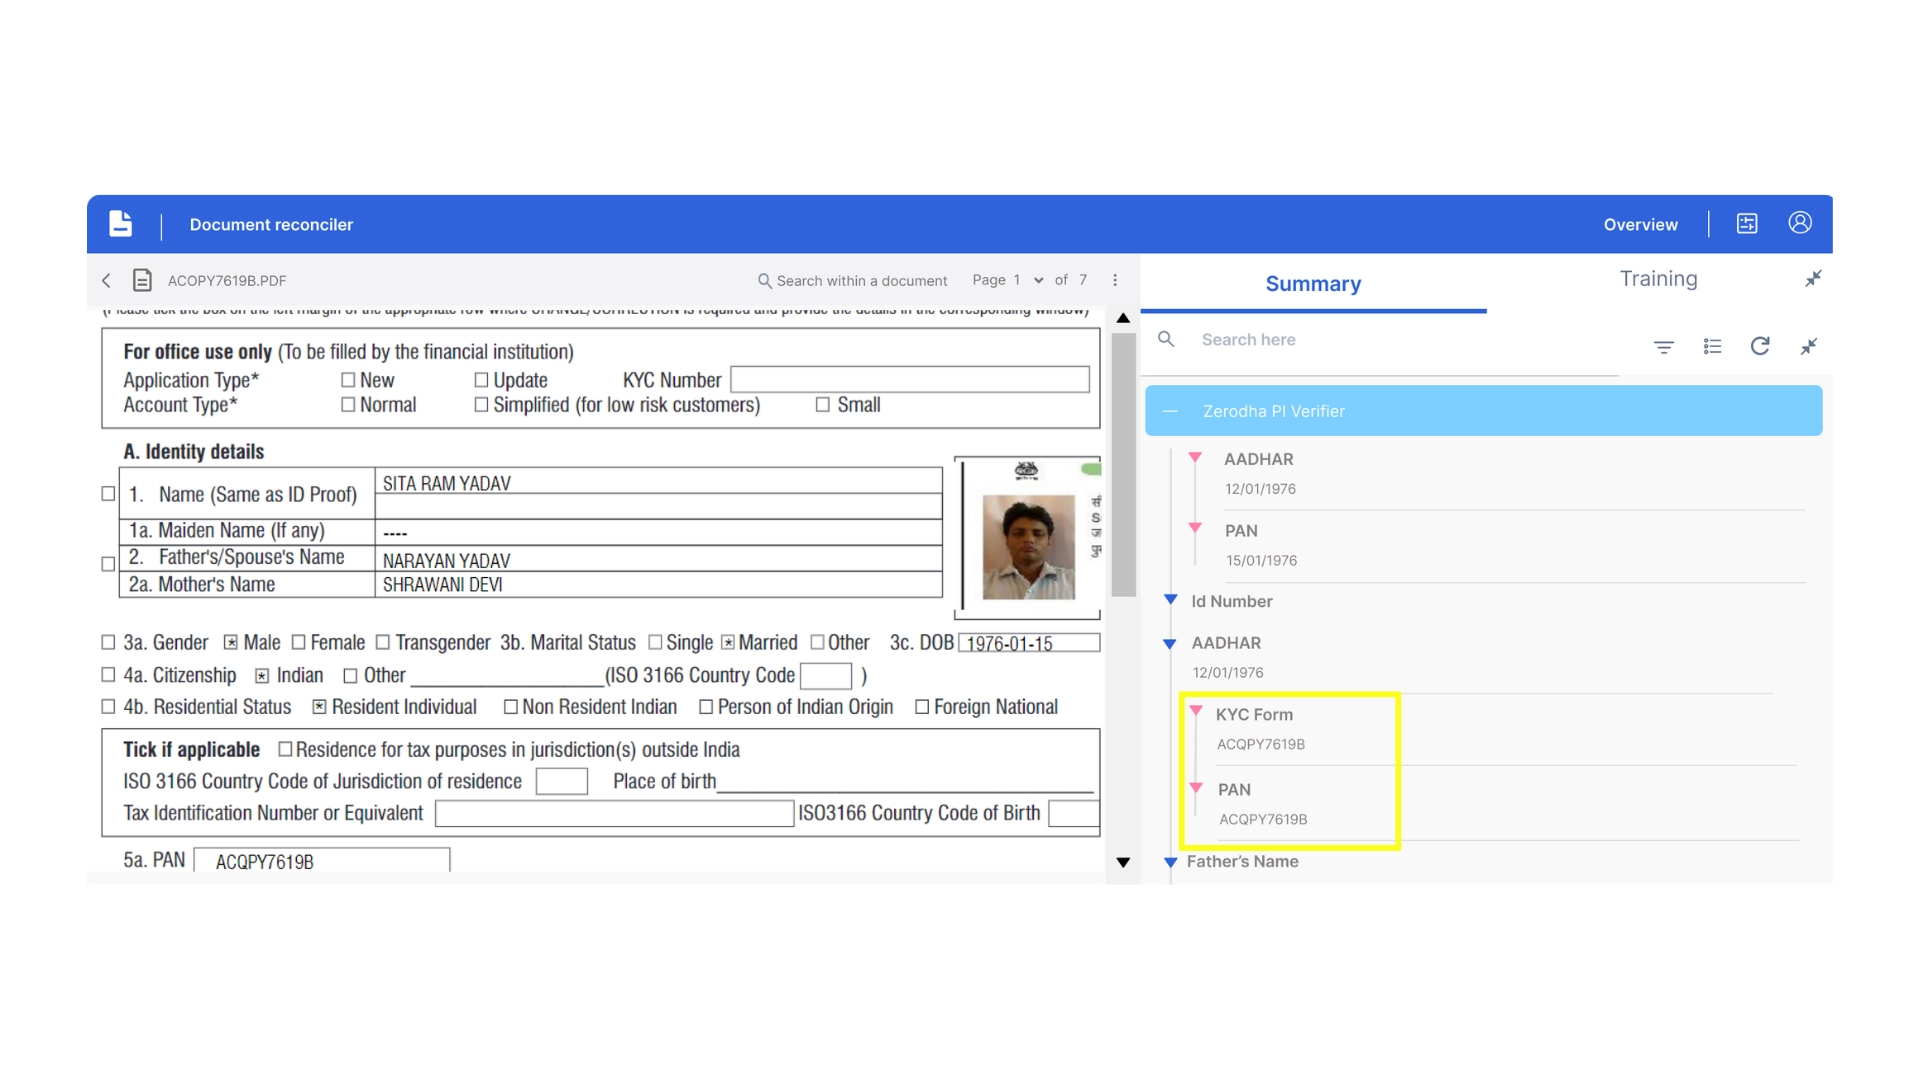Toggle the Male gender checkbox
The image size is (1920, 1080).
pos(231,642)
